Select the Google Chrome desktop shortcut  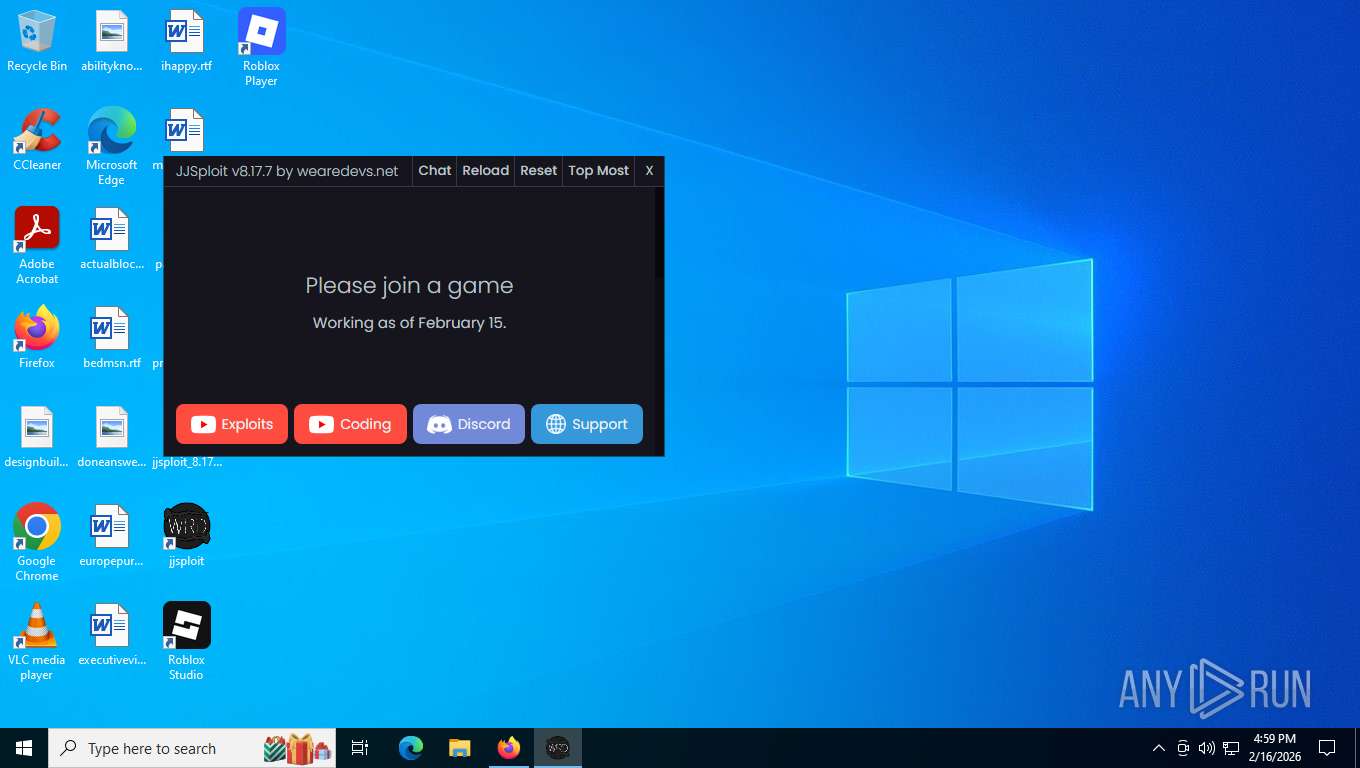37,543
